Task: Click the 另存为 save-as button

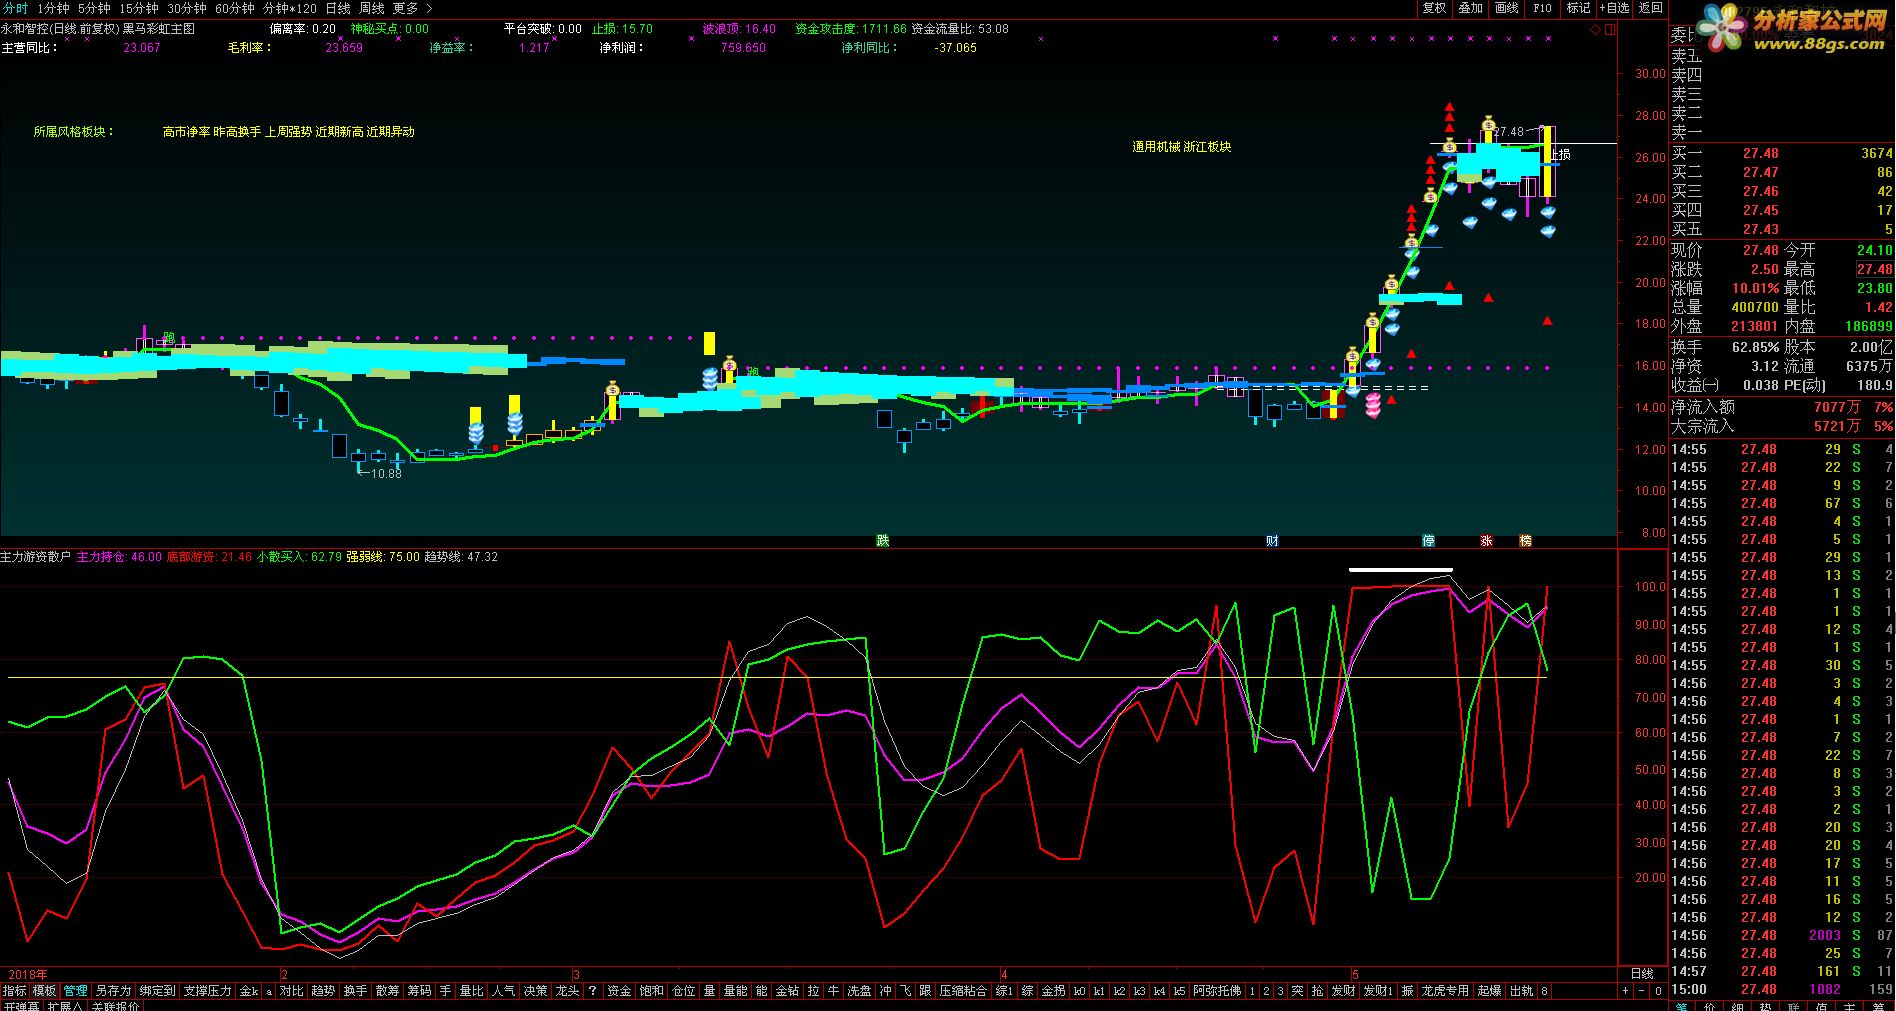Action: (x=113, y=991)
